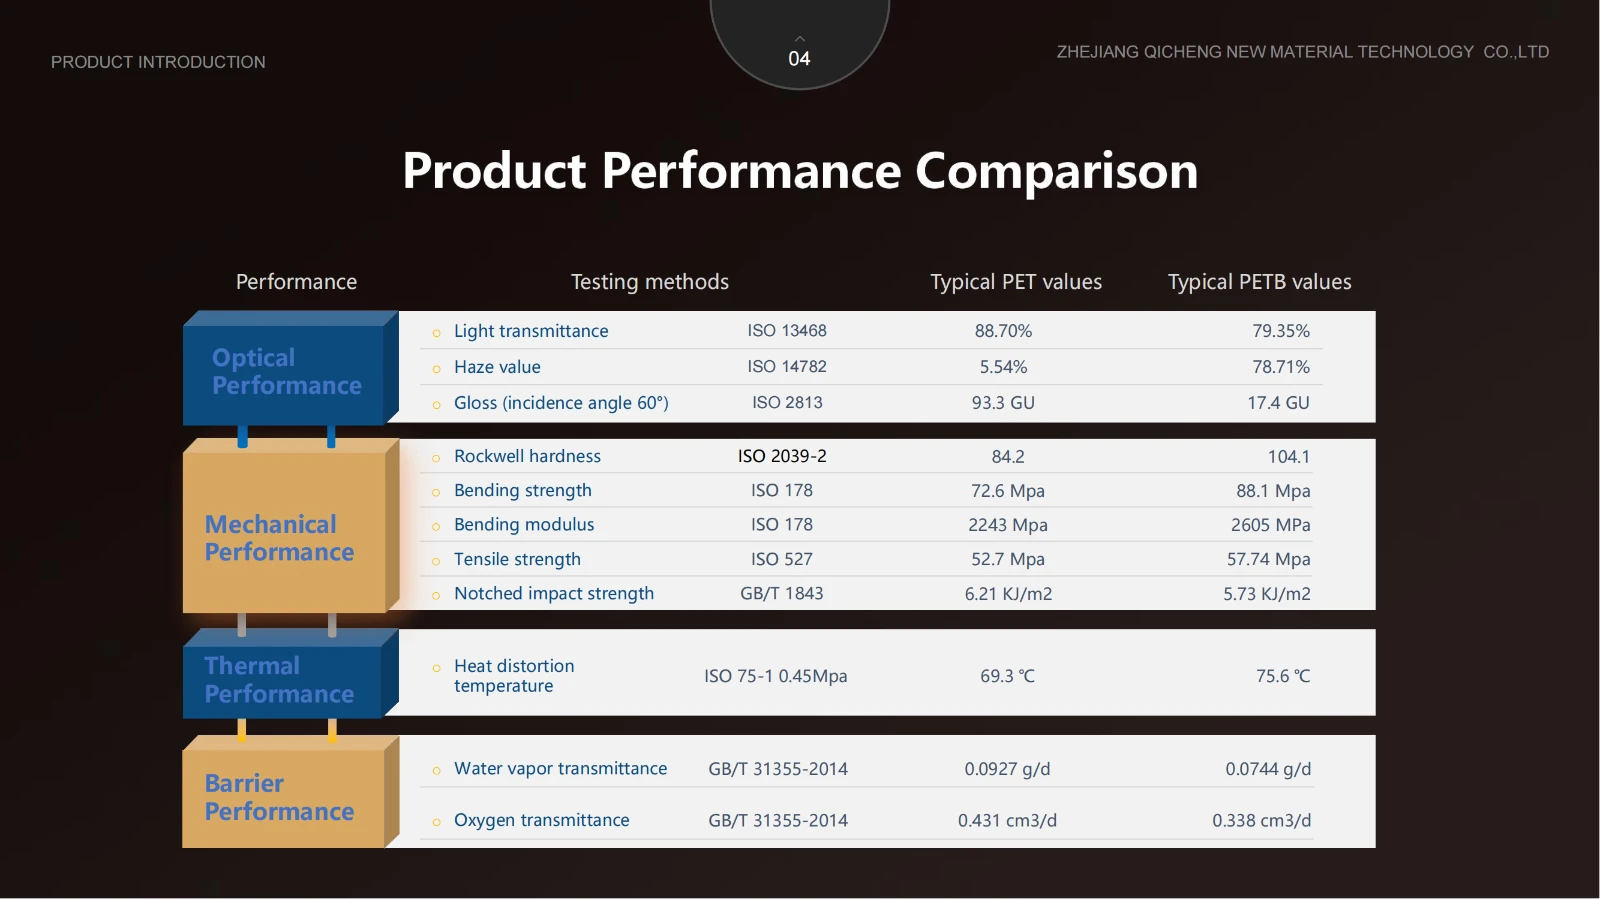Select the Thermal Performance category block
The width and height of the screenshot is (1600, 899).
click(x=280, y=680)
